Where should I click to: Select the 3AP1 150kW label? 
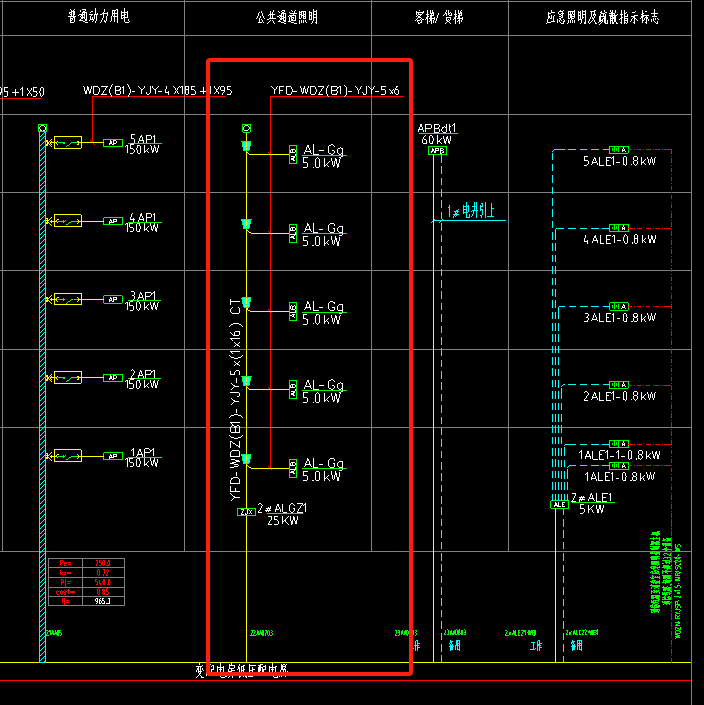click(x=143, y=301)
